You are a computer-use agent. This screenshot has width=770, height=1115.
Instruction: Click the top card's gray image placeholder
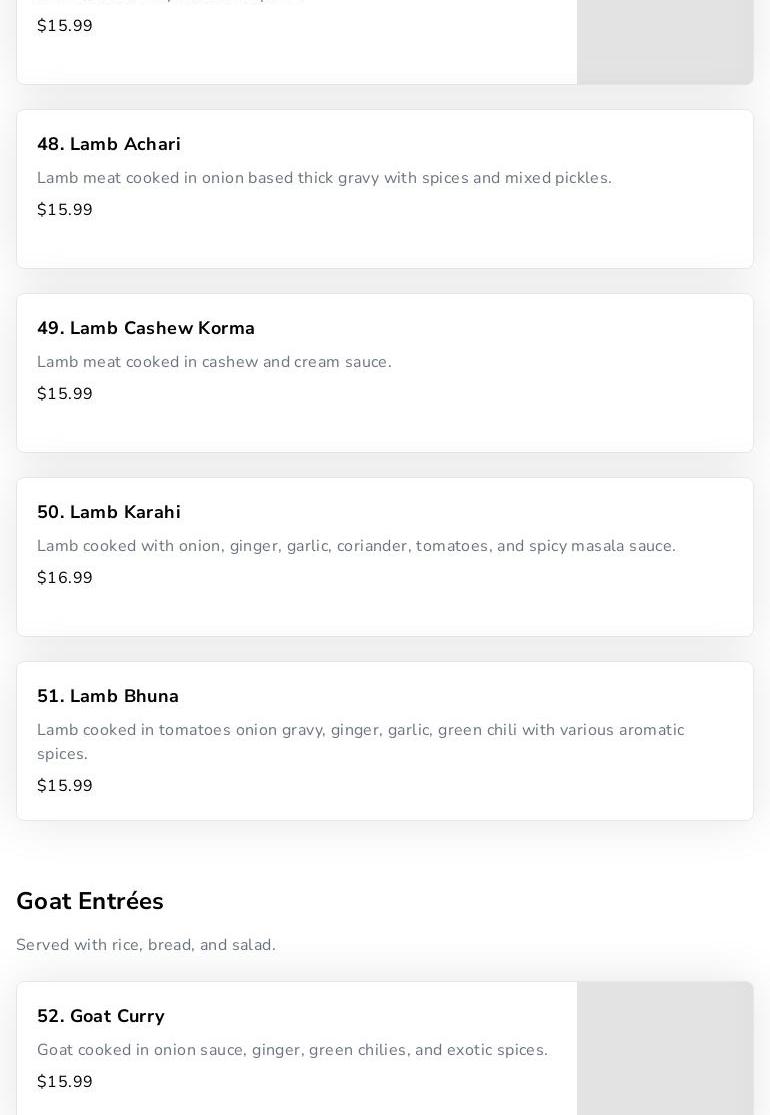(665, 42)
